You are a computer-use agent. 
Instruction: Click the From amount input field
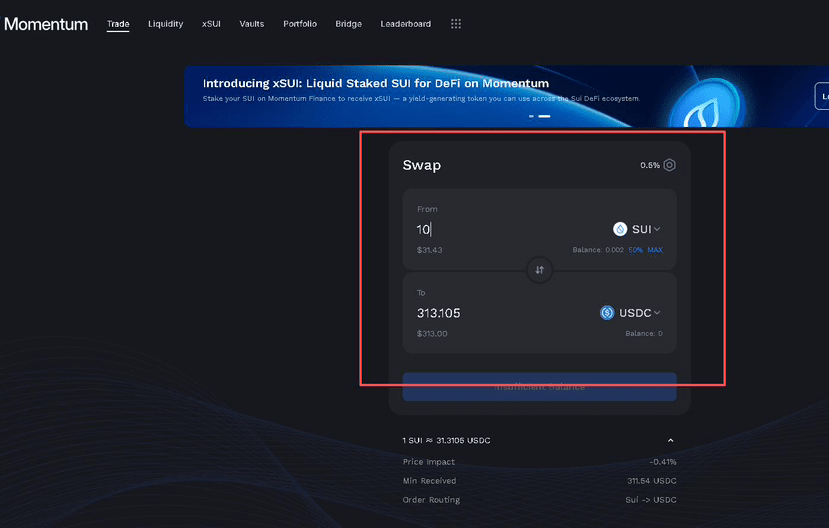(x=500, y=229)
